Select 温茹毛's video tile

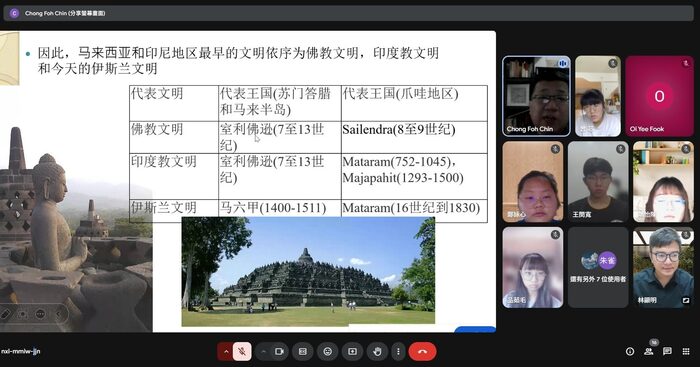point(533,267)
